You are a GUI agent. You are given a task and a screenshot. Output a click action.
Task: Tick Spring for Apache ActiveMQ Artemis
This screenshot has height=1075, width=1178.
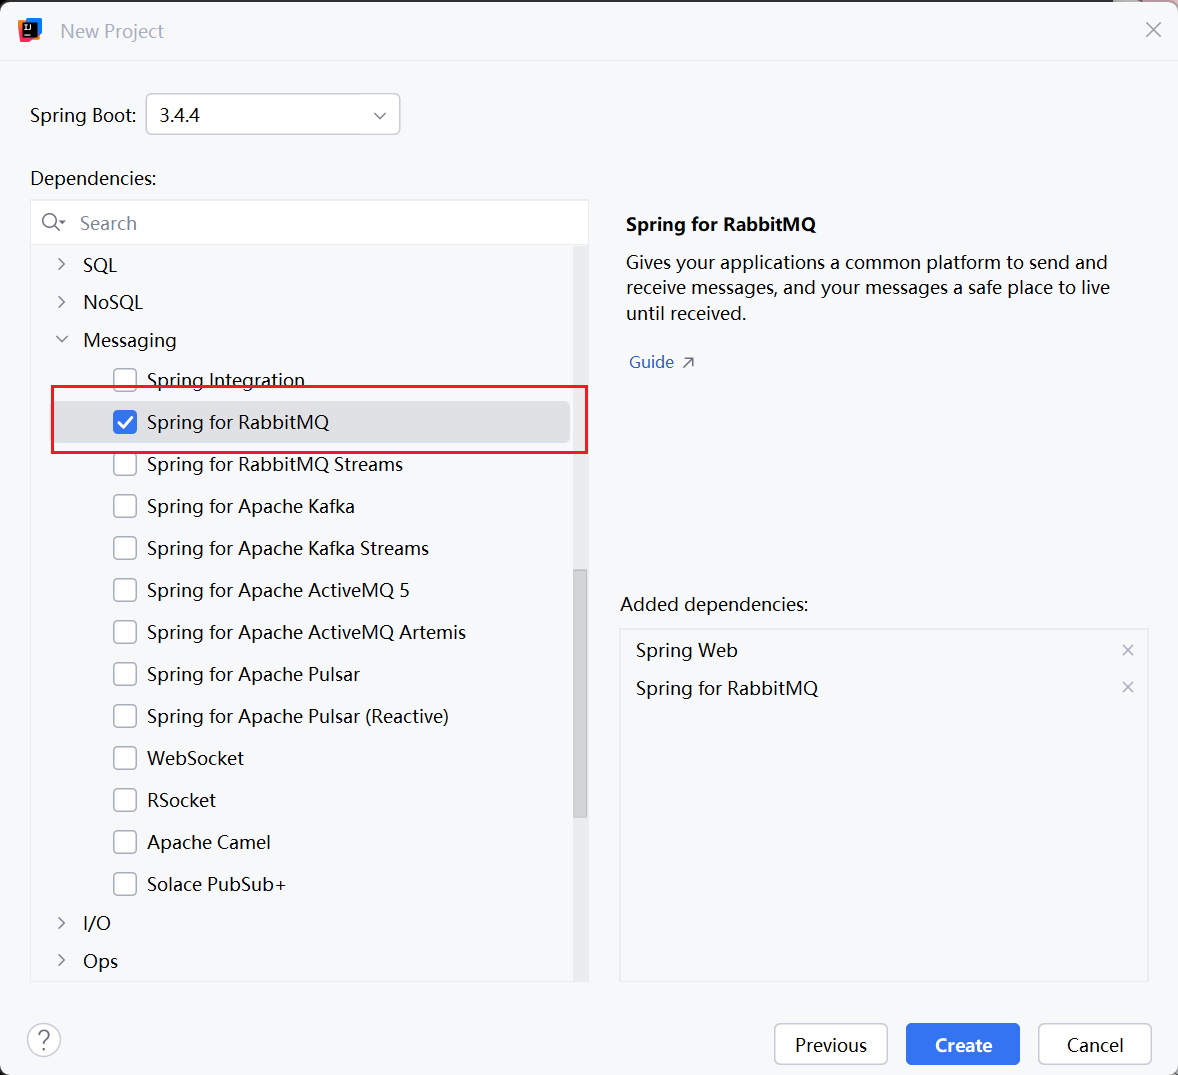point(125,633)
